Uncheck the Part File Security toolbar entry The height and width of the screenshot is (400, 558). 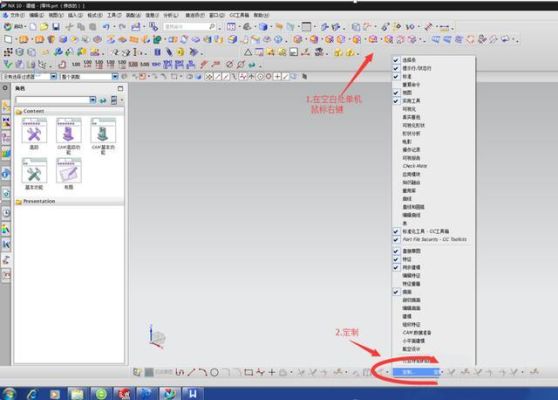396,240
